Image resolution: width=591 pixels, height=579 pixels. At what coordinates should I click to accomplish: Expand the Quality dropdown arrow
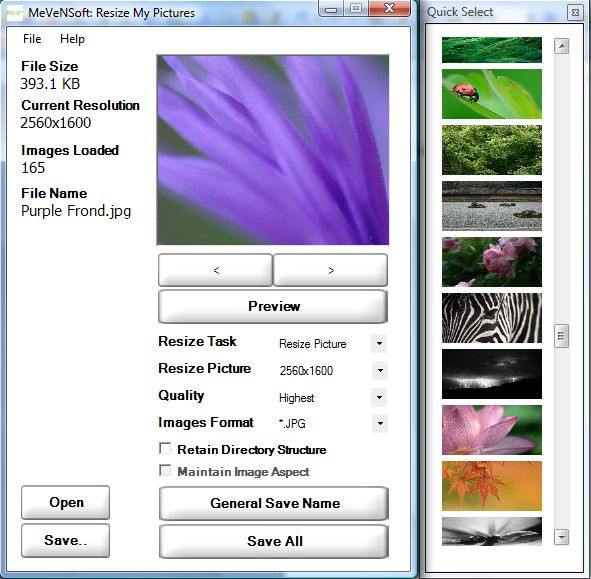pos(379,397)
